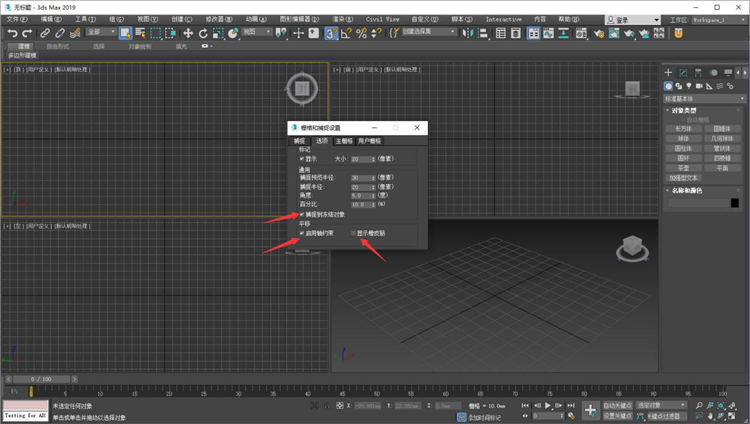Image resolution: width=750 pixels, height=424 pixels.
Task: Collapse the 名称和颜色 rollout
Action: pyautogui.click(x=687, y=190)
